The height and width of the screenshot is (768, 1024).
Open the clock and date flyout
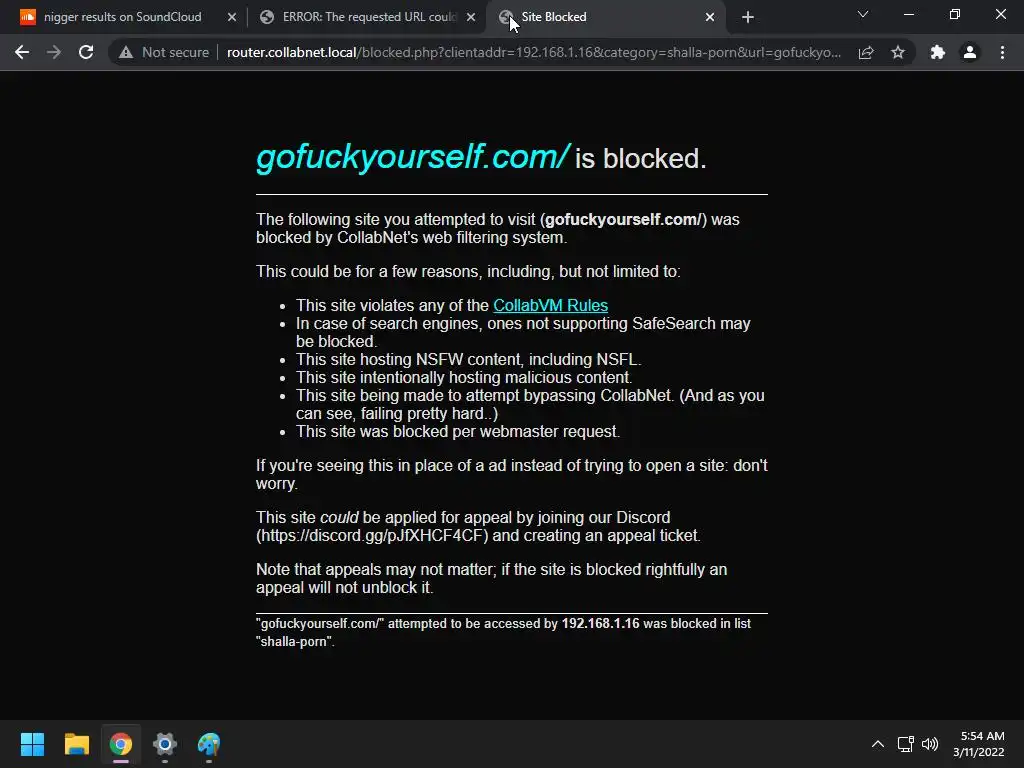point(978,744)
